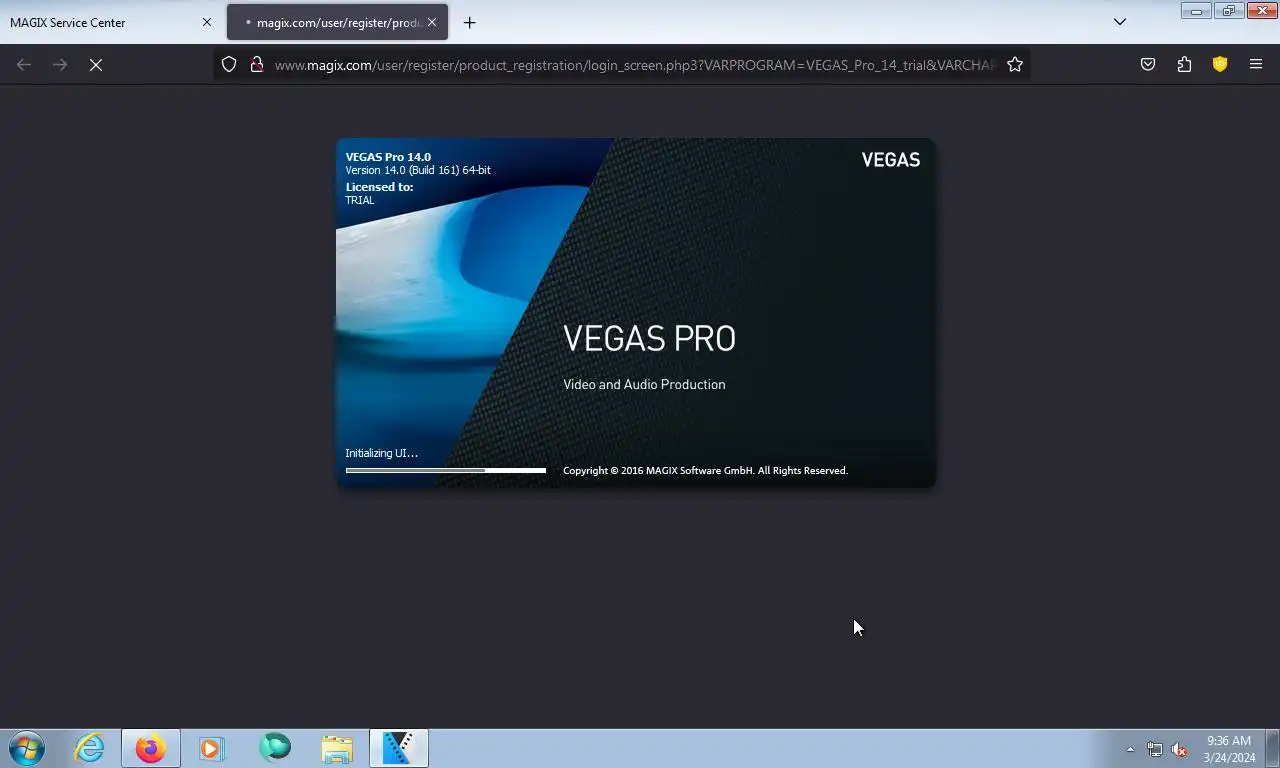Show hidden system tray icons
This screenshot has height=768, width=1280.
(1130, 749)
